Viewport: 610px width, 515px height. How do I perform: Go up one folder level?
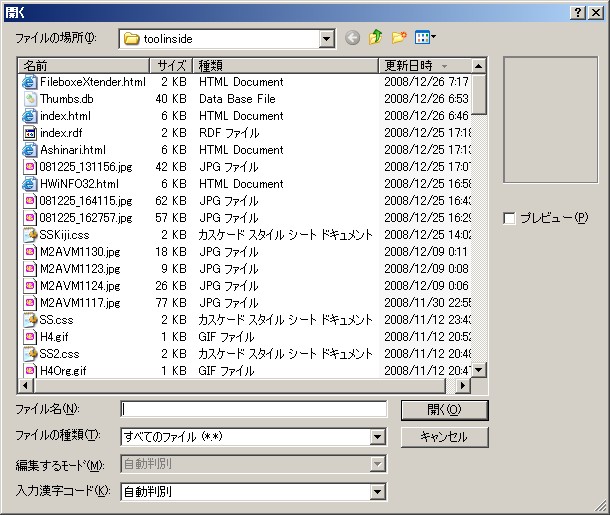pos(376,38)
